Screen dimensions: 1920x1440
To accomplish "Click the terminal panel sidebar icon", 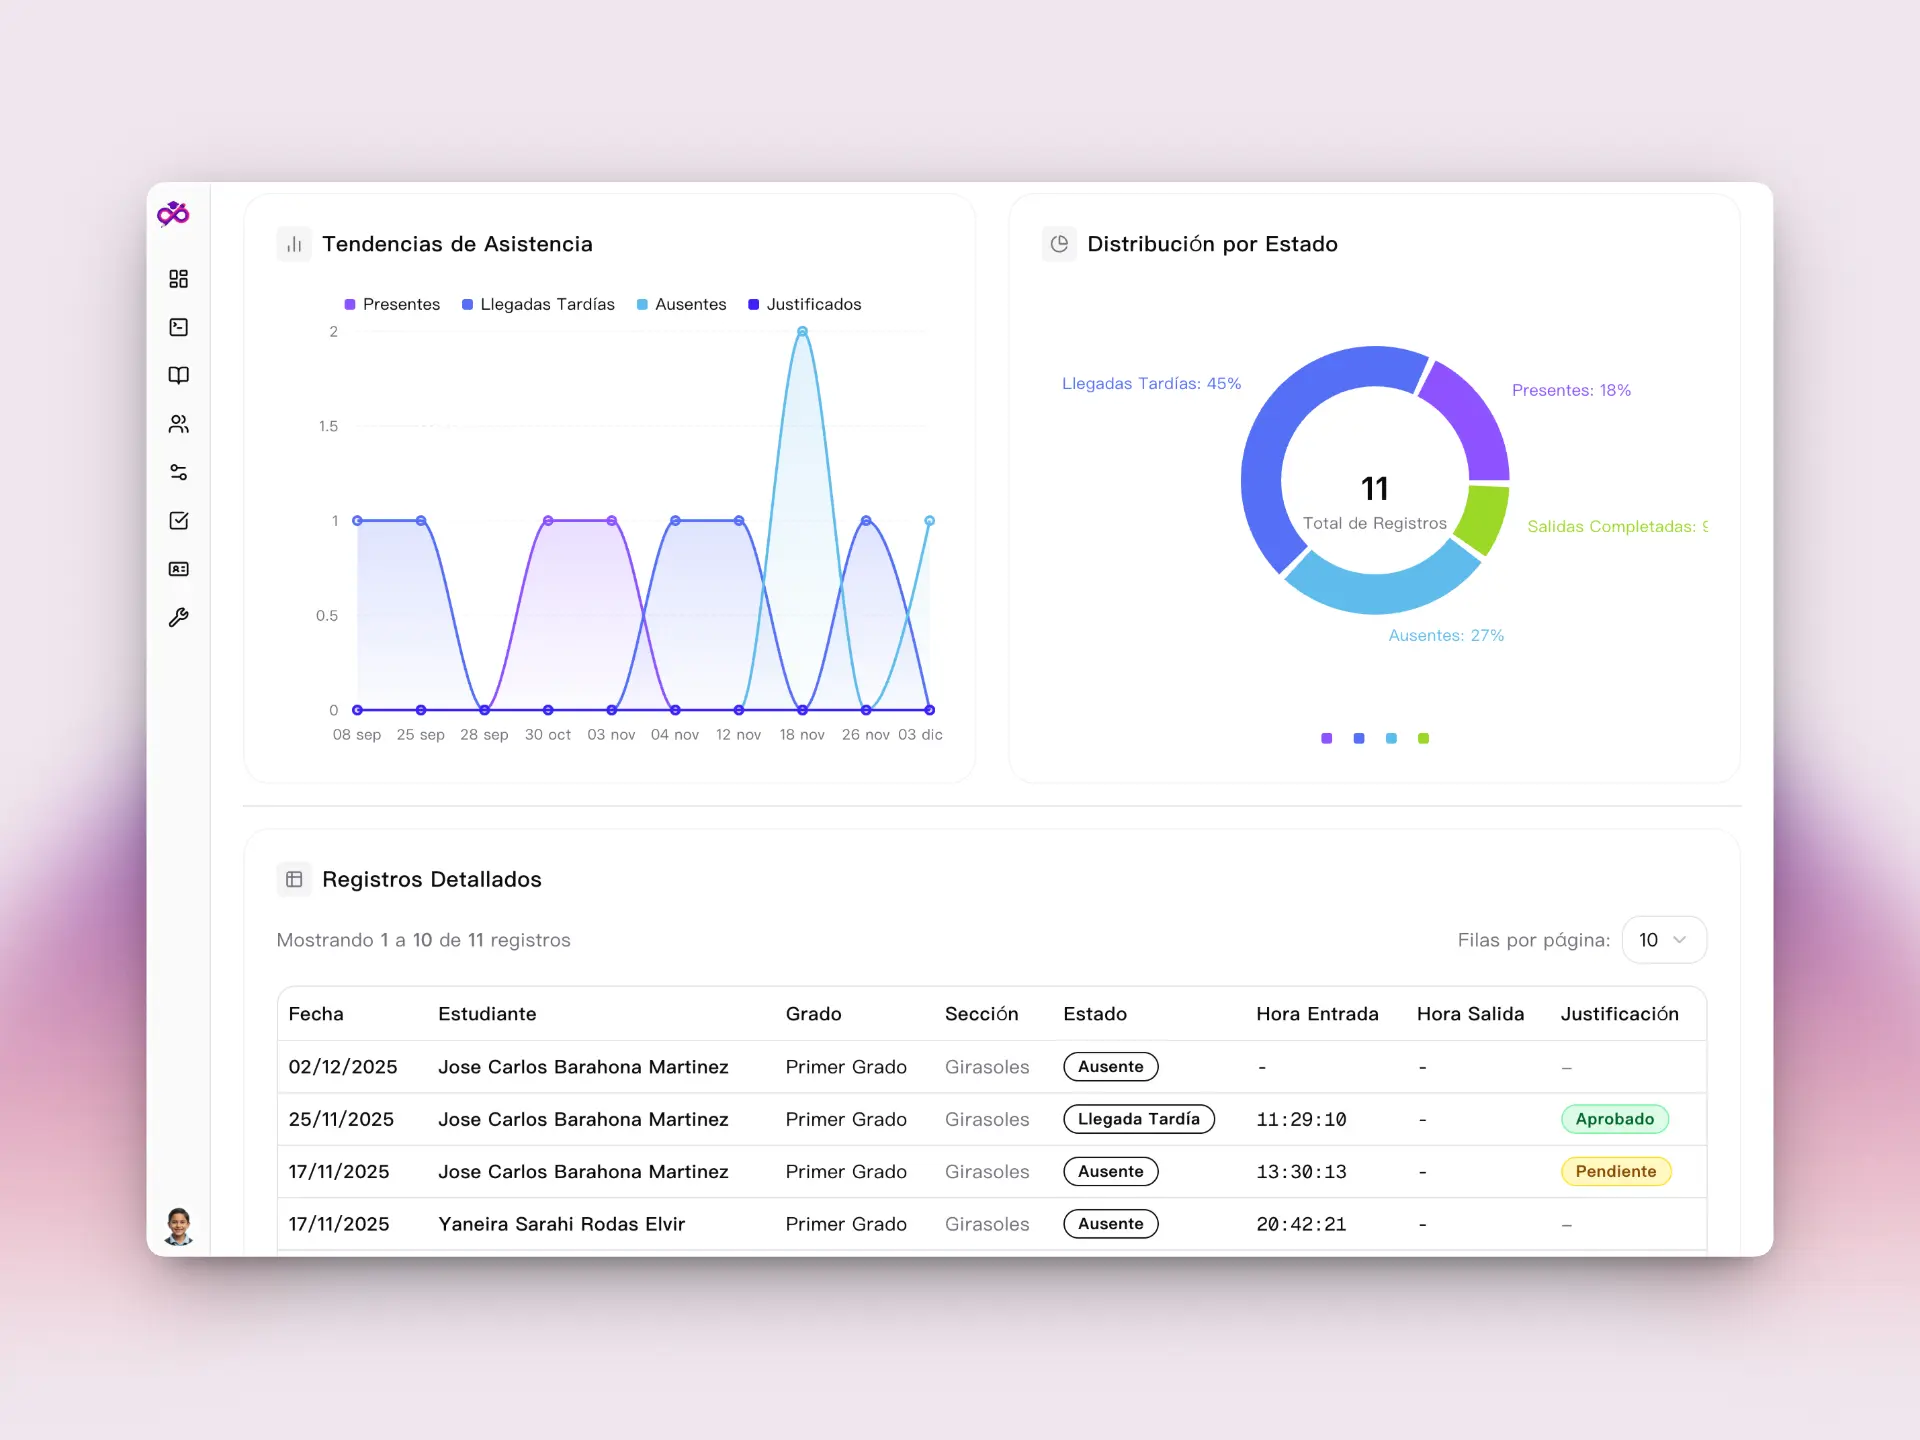I will pyautogui.click(x=179, y=327).
